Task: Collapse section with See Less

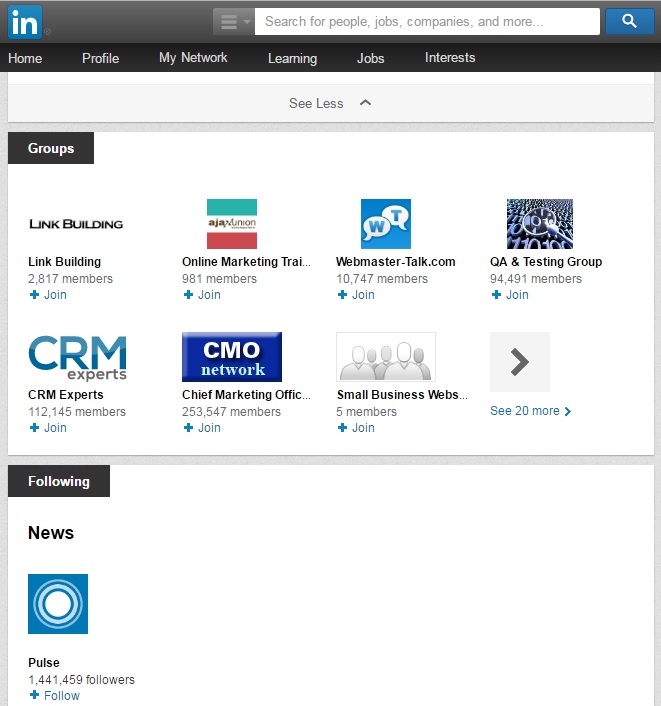Action: [330, 103]
